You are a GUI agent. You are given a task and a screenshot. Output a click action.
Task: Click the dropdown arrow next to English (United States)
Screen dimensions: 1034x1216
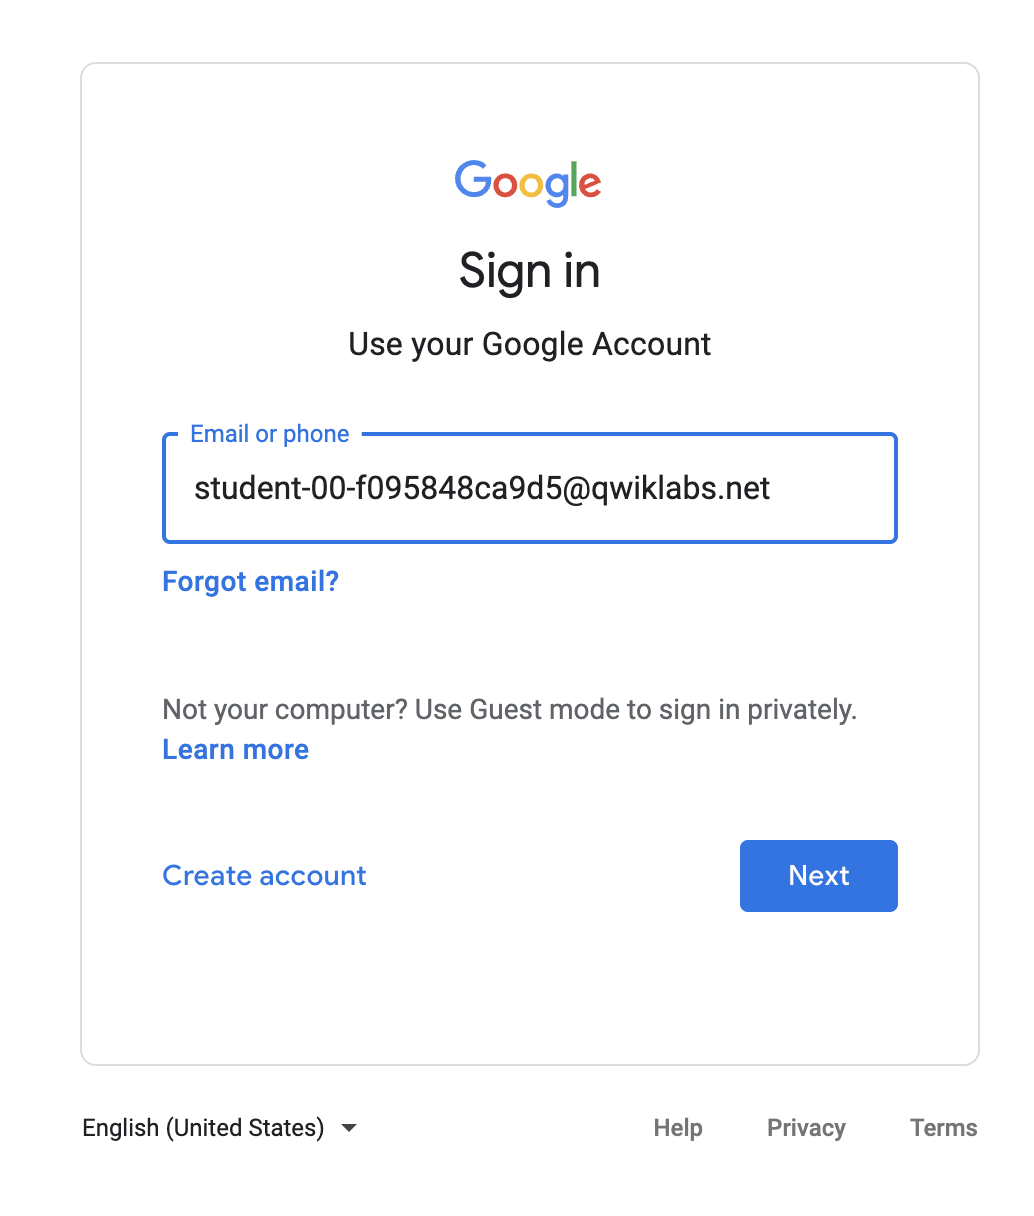pos(348,1127)
